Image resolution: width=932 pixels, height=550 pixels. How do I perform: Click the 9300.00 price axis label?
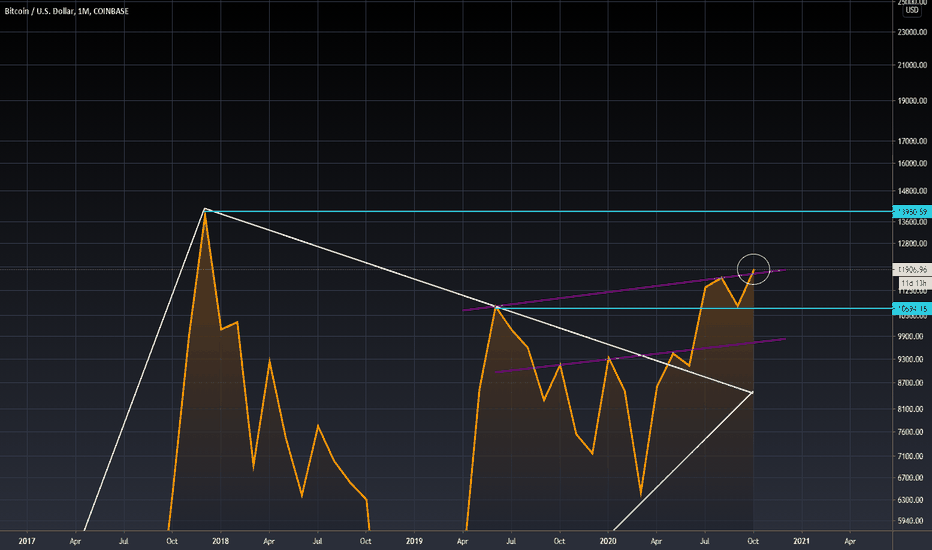tap(911, 359)
